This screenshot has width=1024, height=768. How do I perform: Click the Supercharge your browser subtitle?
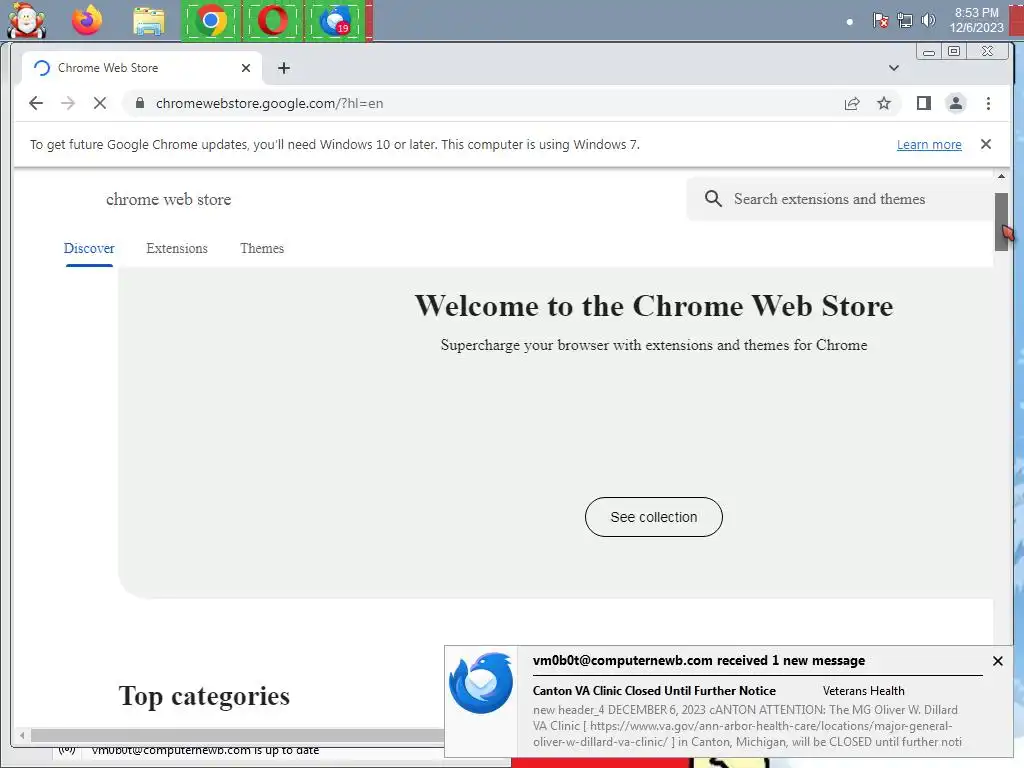coord(654,345)
